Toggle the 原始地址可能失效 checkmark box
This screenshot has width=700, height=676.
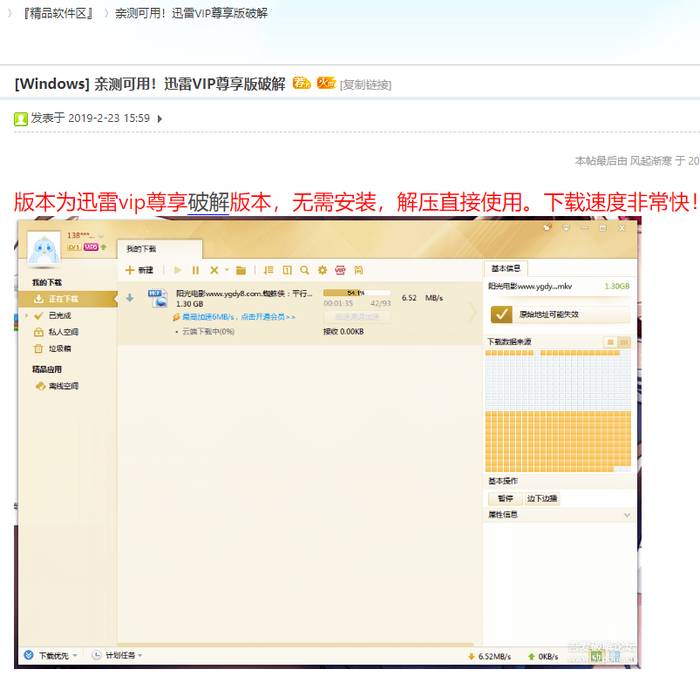coord(502,314)
